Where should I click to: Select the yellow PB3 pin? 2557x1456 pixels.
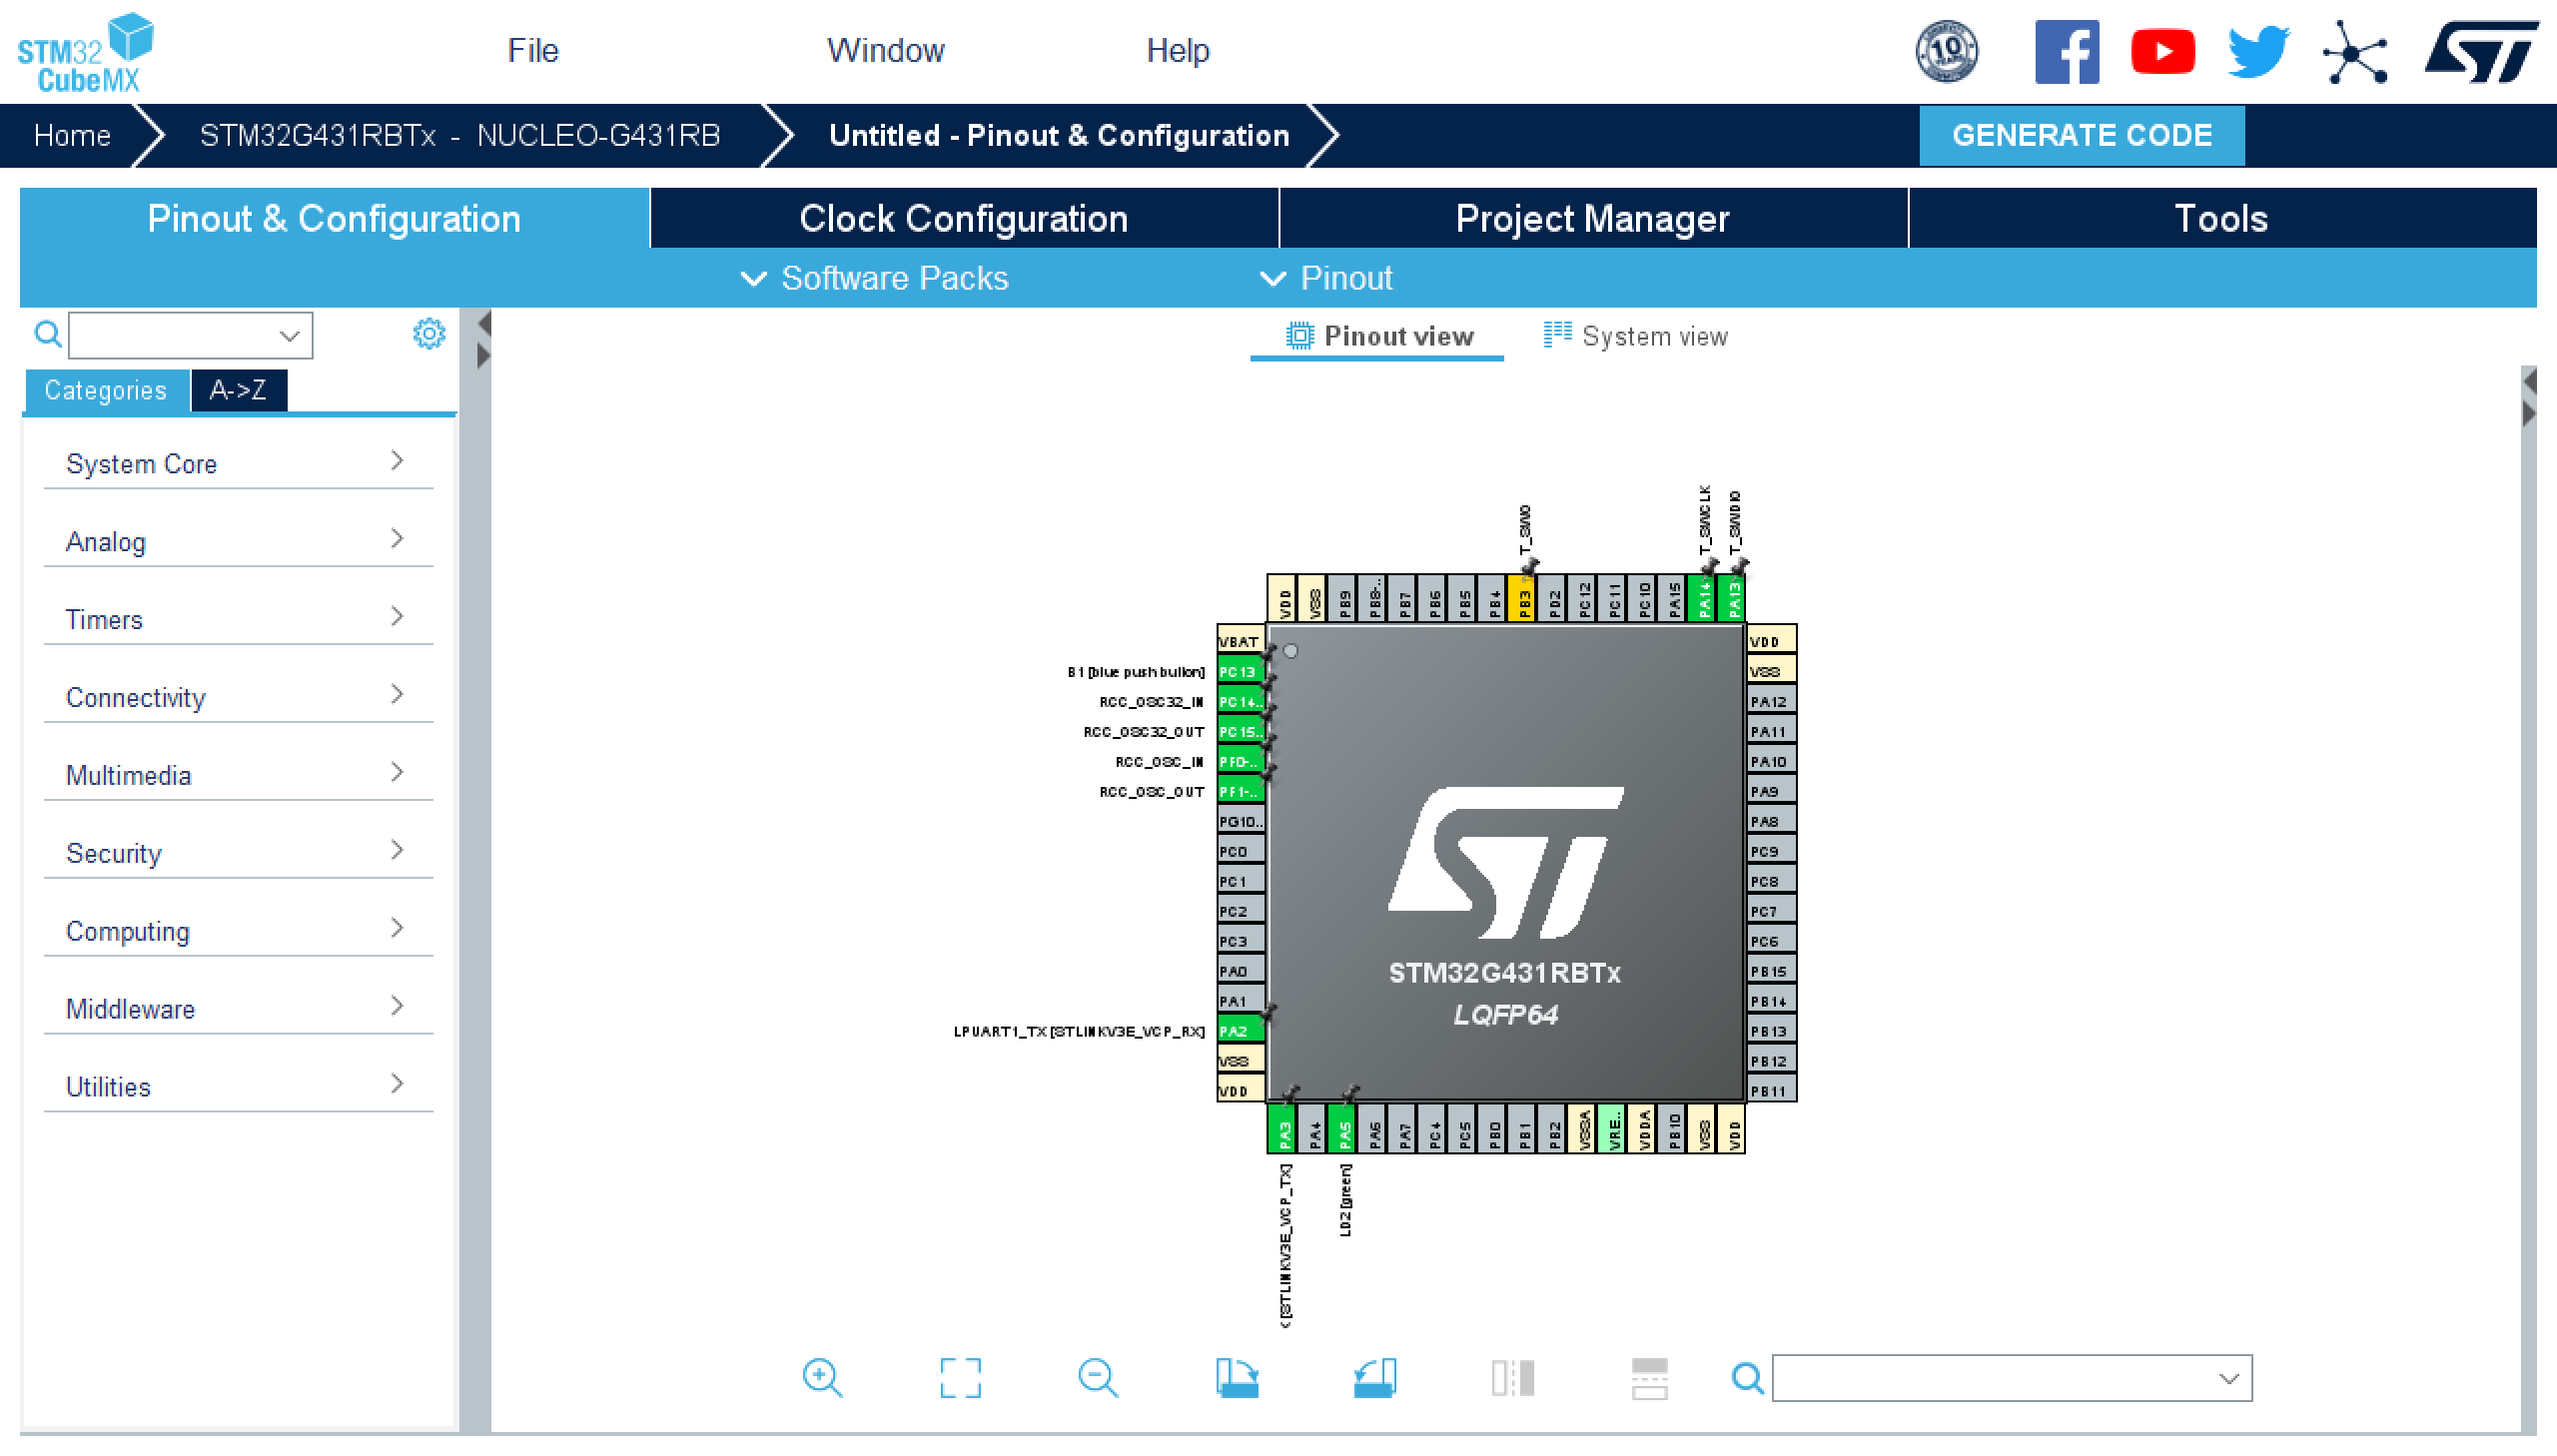1523,599
